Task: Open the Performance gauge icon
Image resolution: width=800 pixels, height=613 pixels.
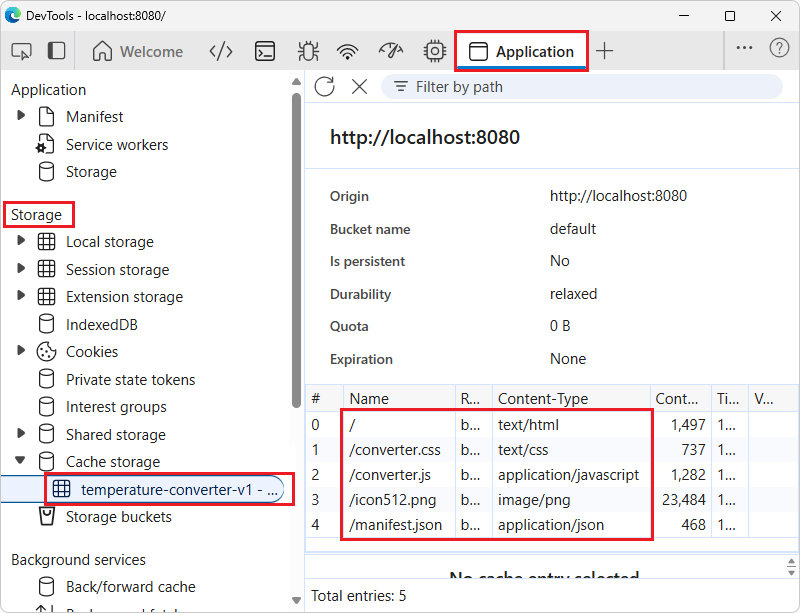Action: pyautogui.click(x=390, y=50)
